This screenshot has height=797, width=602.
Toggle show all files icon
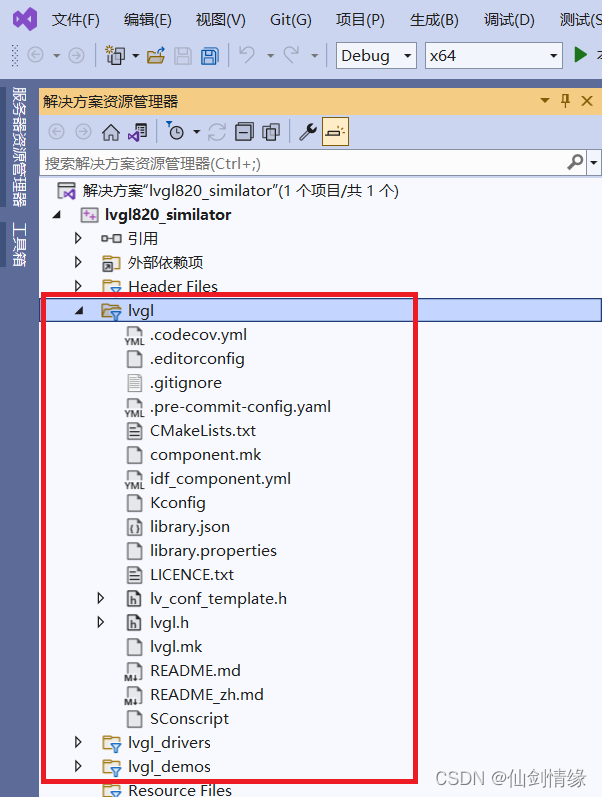pyautogui.click(x=271, y=132)
